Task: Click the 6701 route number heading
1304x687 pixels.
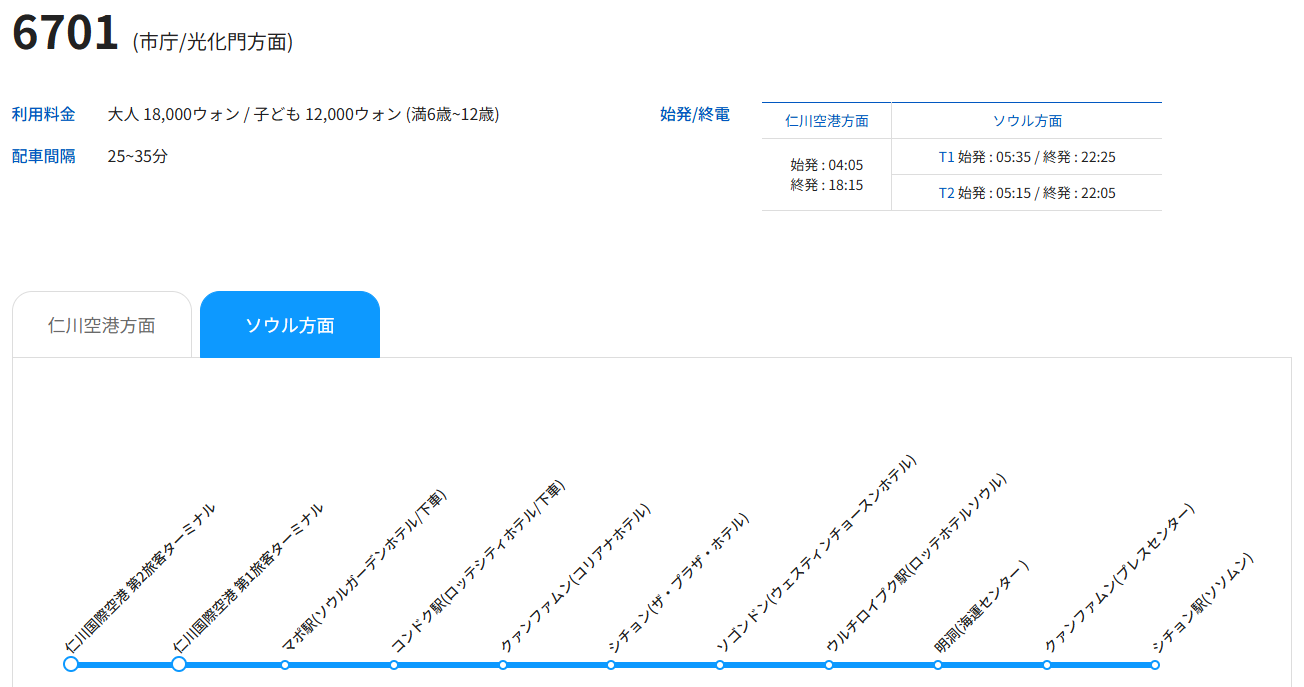Action: (66, 34)
